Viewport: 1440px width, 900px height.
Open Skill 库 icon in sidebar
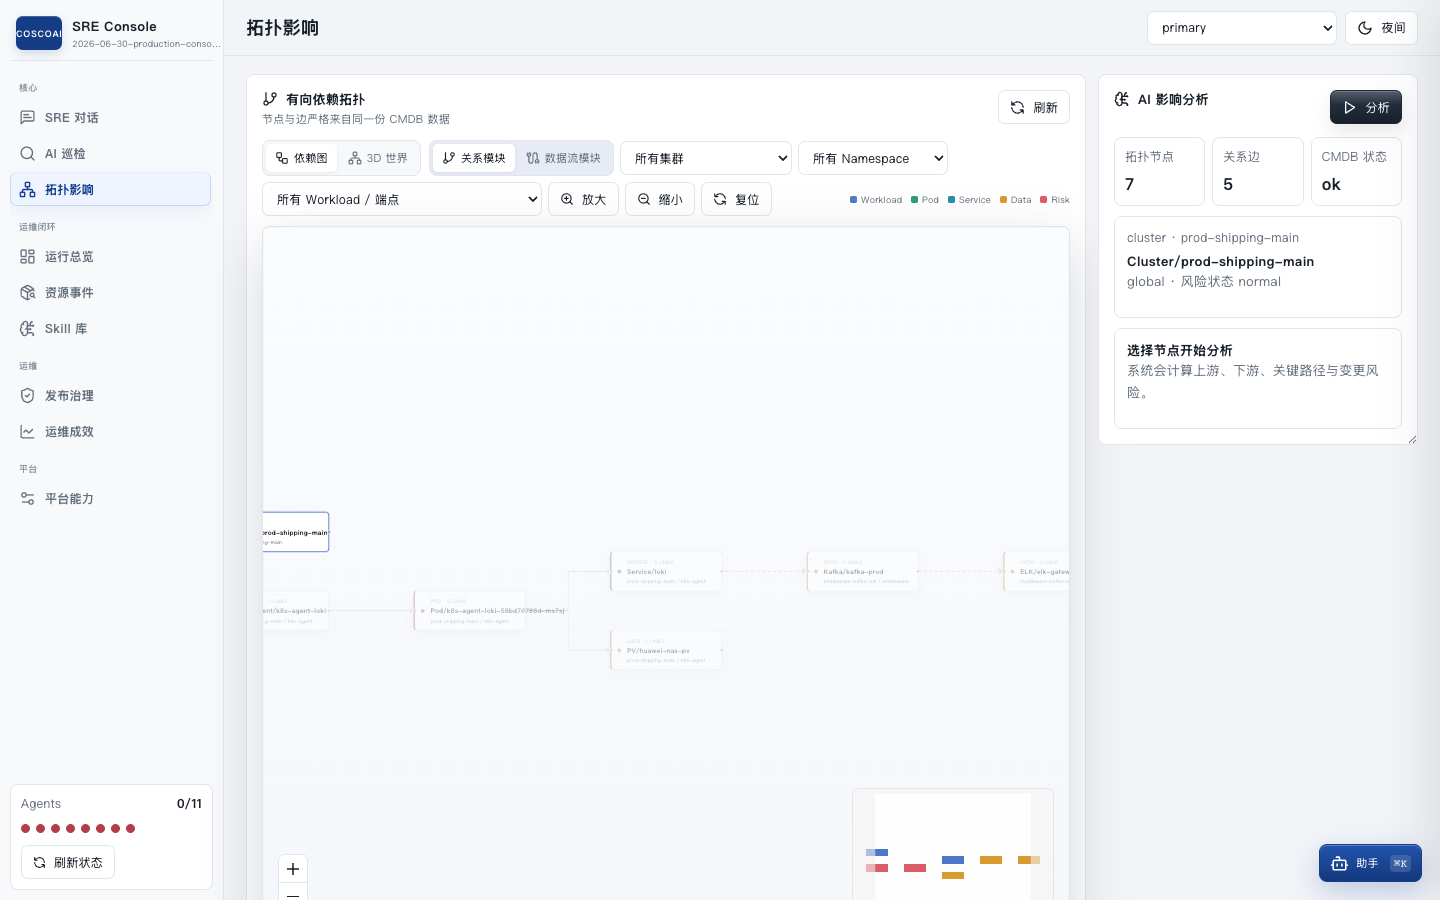pyautogui.click(x=28, y=329)
